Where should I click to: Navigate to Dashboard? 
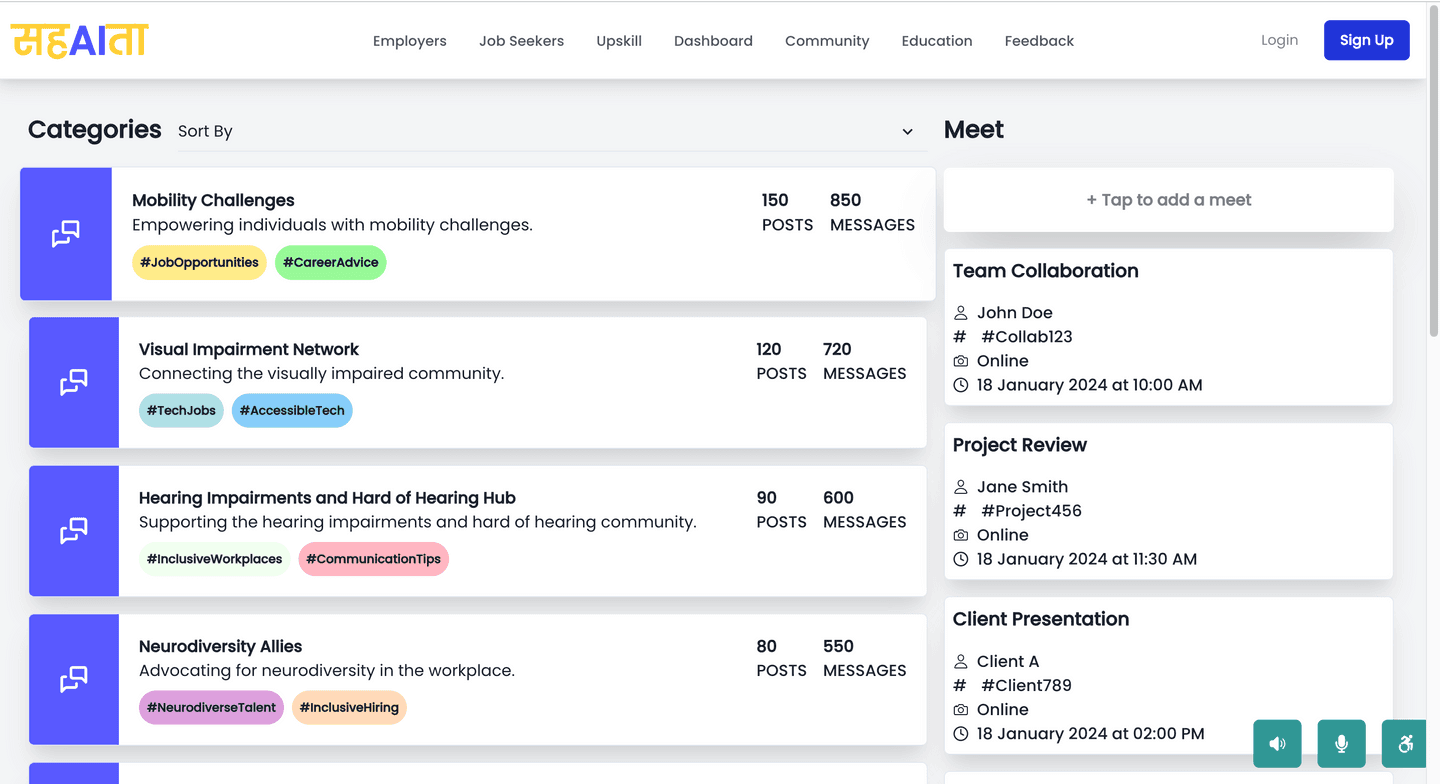(713, 41)
